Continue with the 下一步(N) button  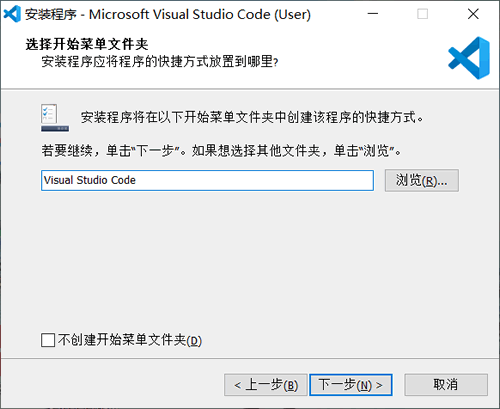click(351, 385)
